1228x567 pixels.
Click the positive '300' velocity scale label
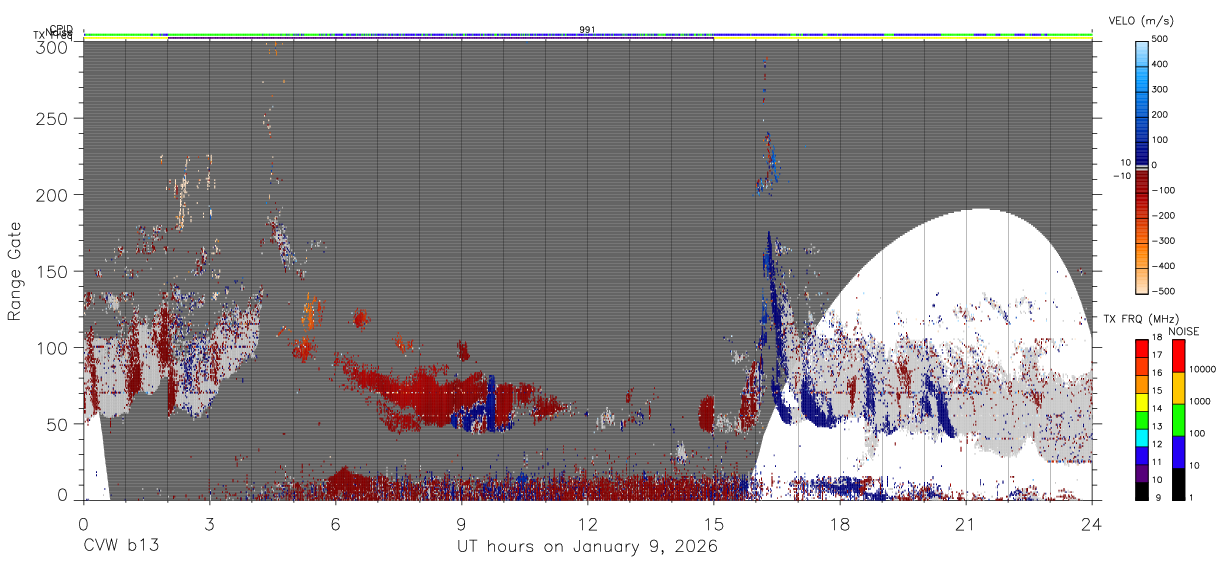(x=1162, y=89)
